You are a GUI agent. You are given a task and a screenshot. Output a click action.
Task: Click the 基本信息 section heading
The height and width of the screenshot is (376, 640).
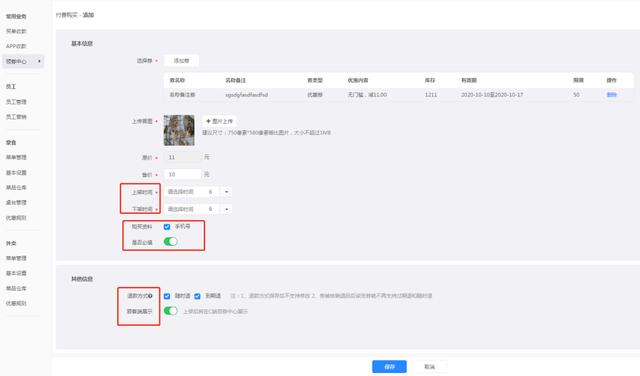(82, 43)
